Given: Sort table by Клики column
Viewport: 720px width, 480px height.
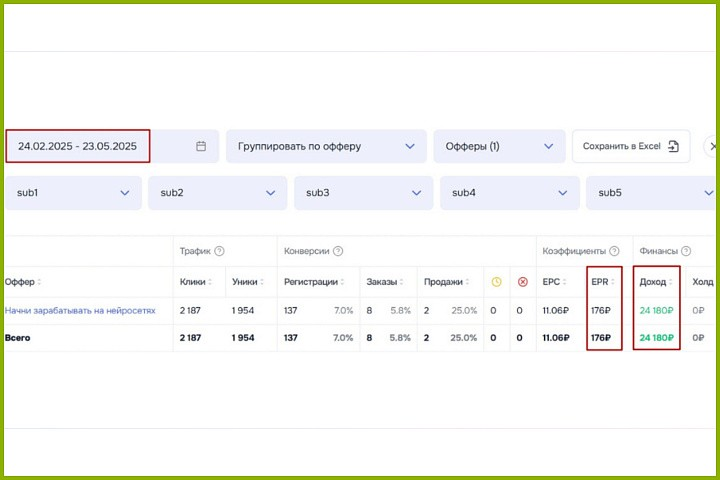Looking at the screenshot, I should tap(195, 282).
